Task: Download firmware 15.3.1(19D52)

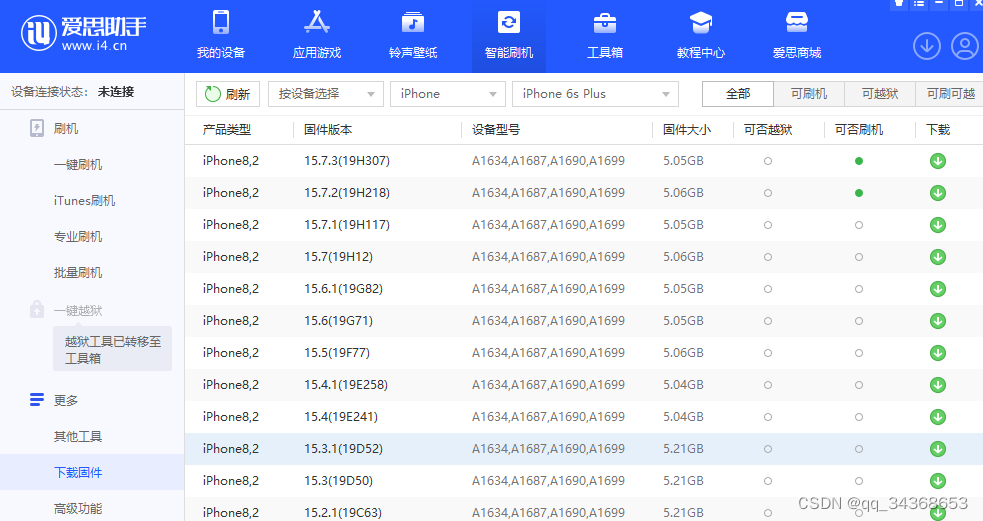Action: (938, 449)
